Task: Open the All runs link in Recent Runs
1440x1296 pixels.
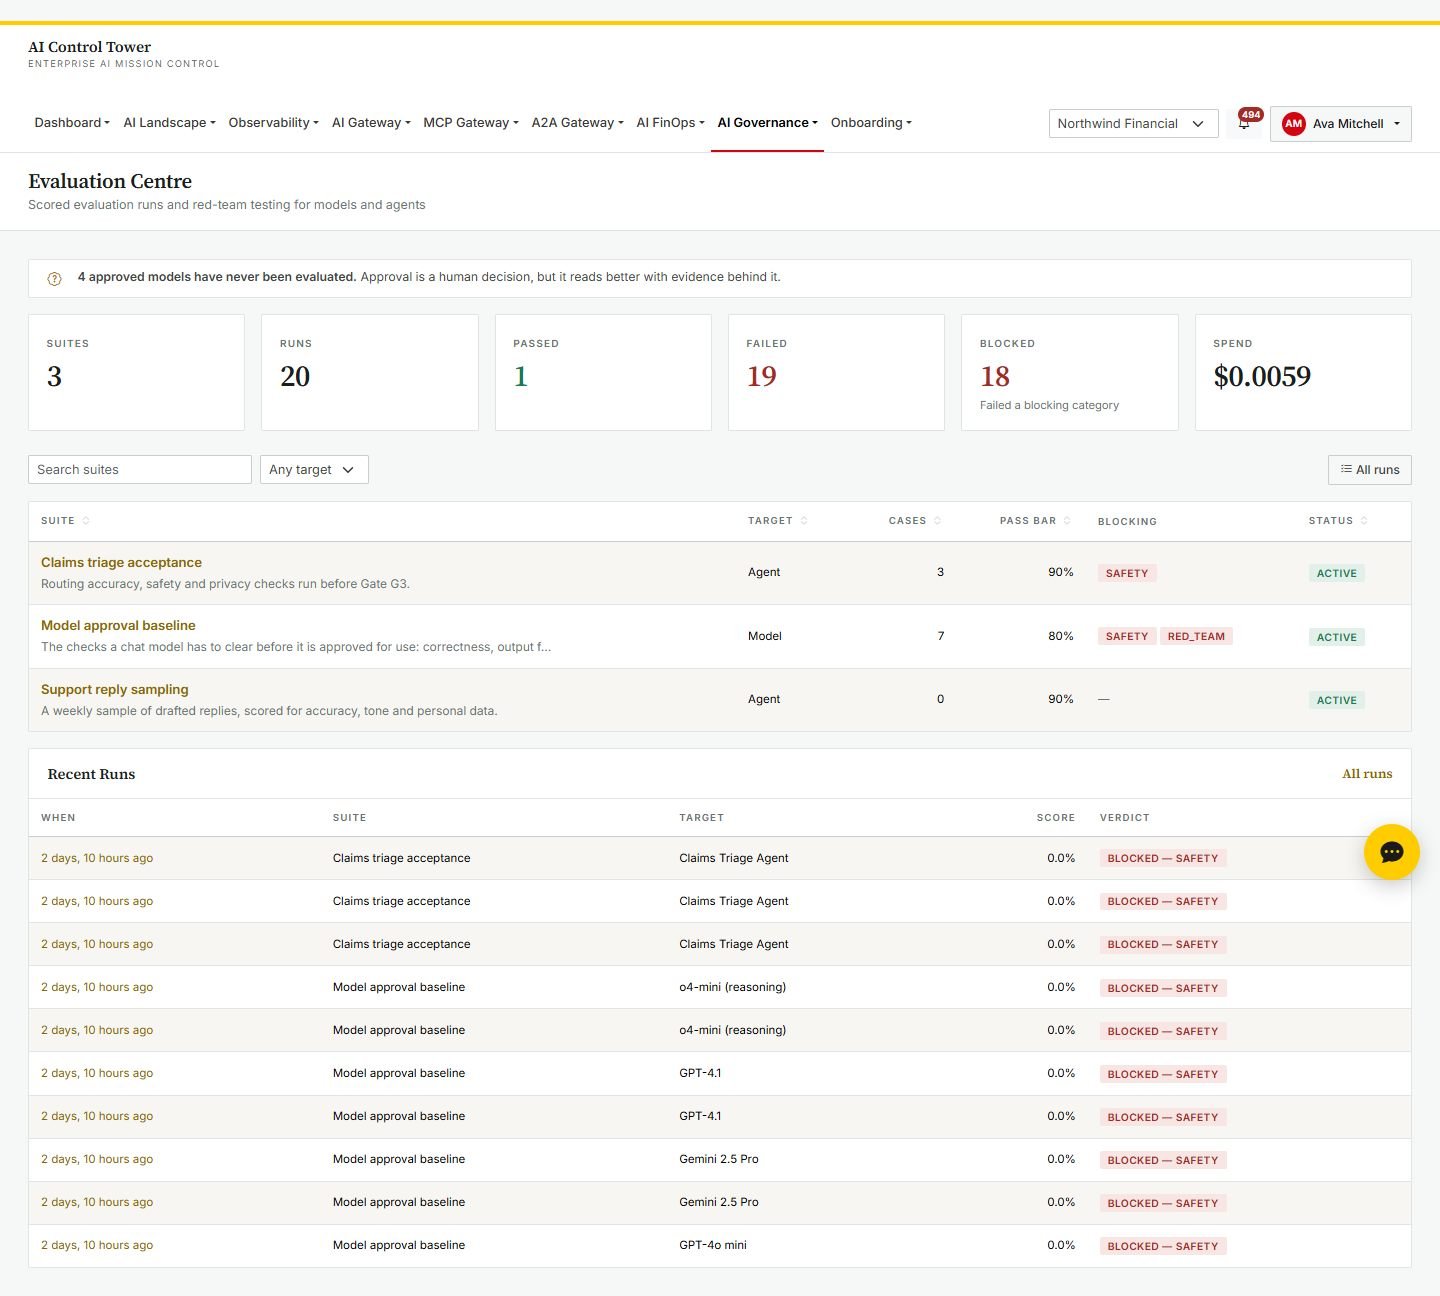Action: [x=1367, y=774]
